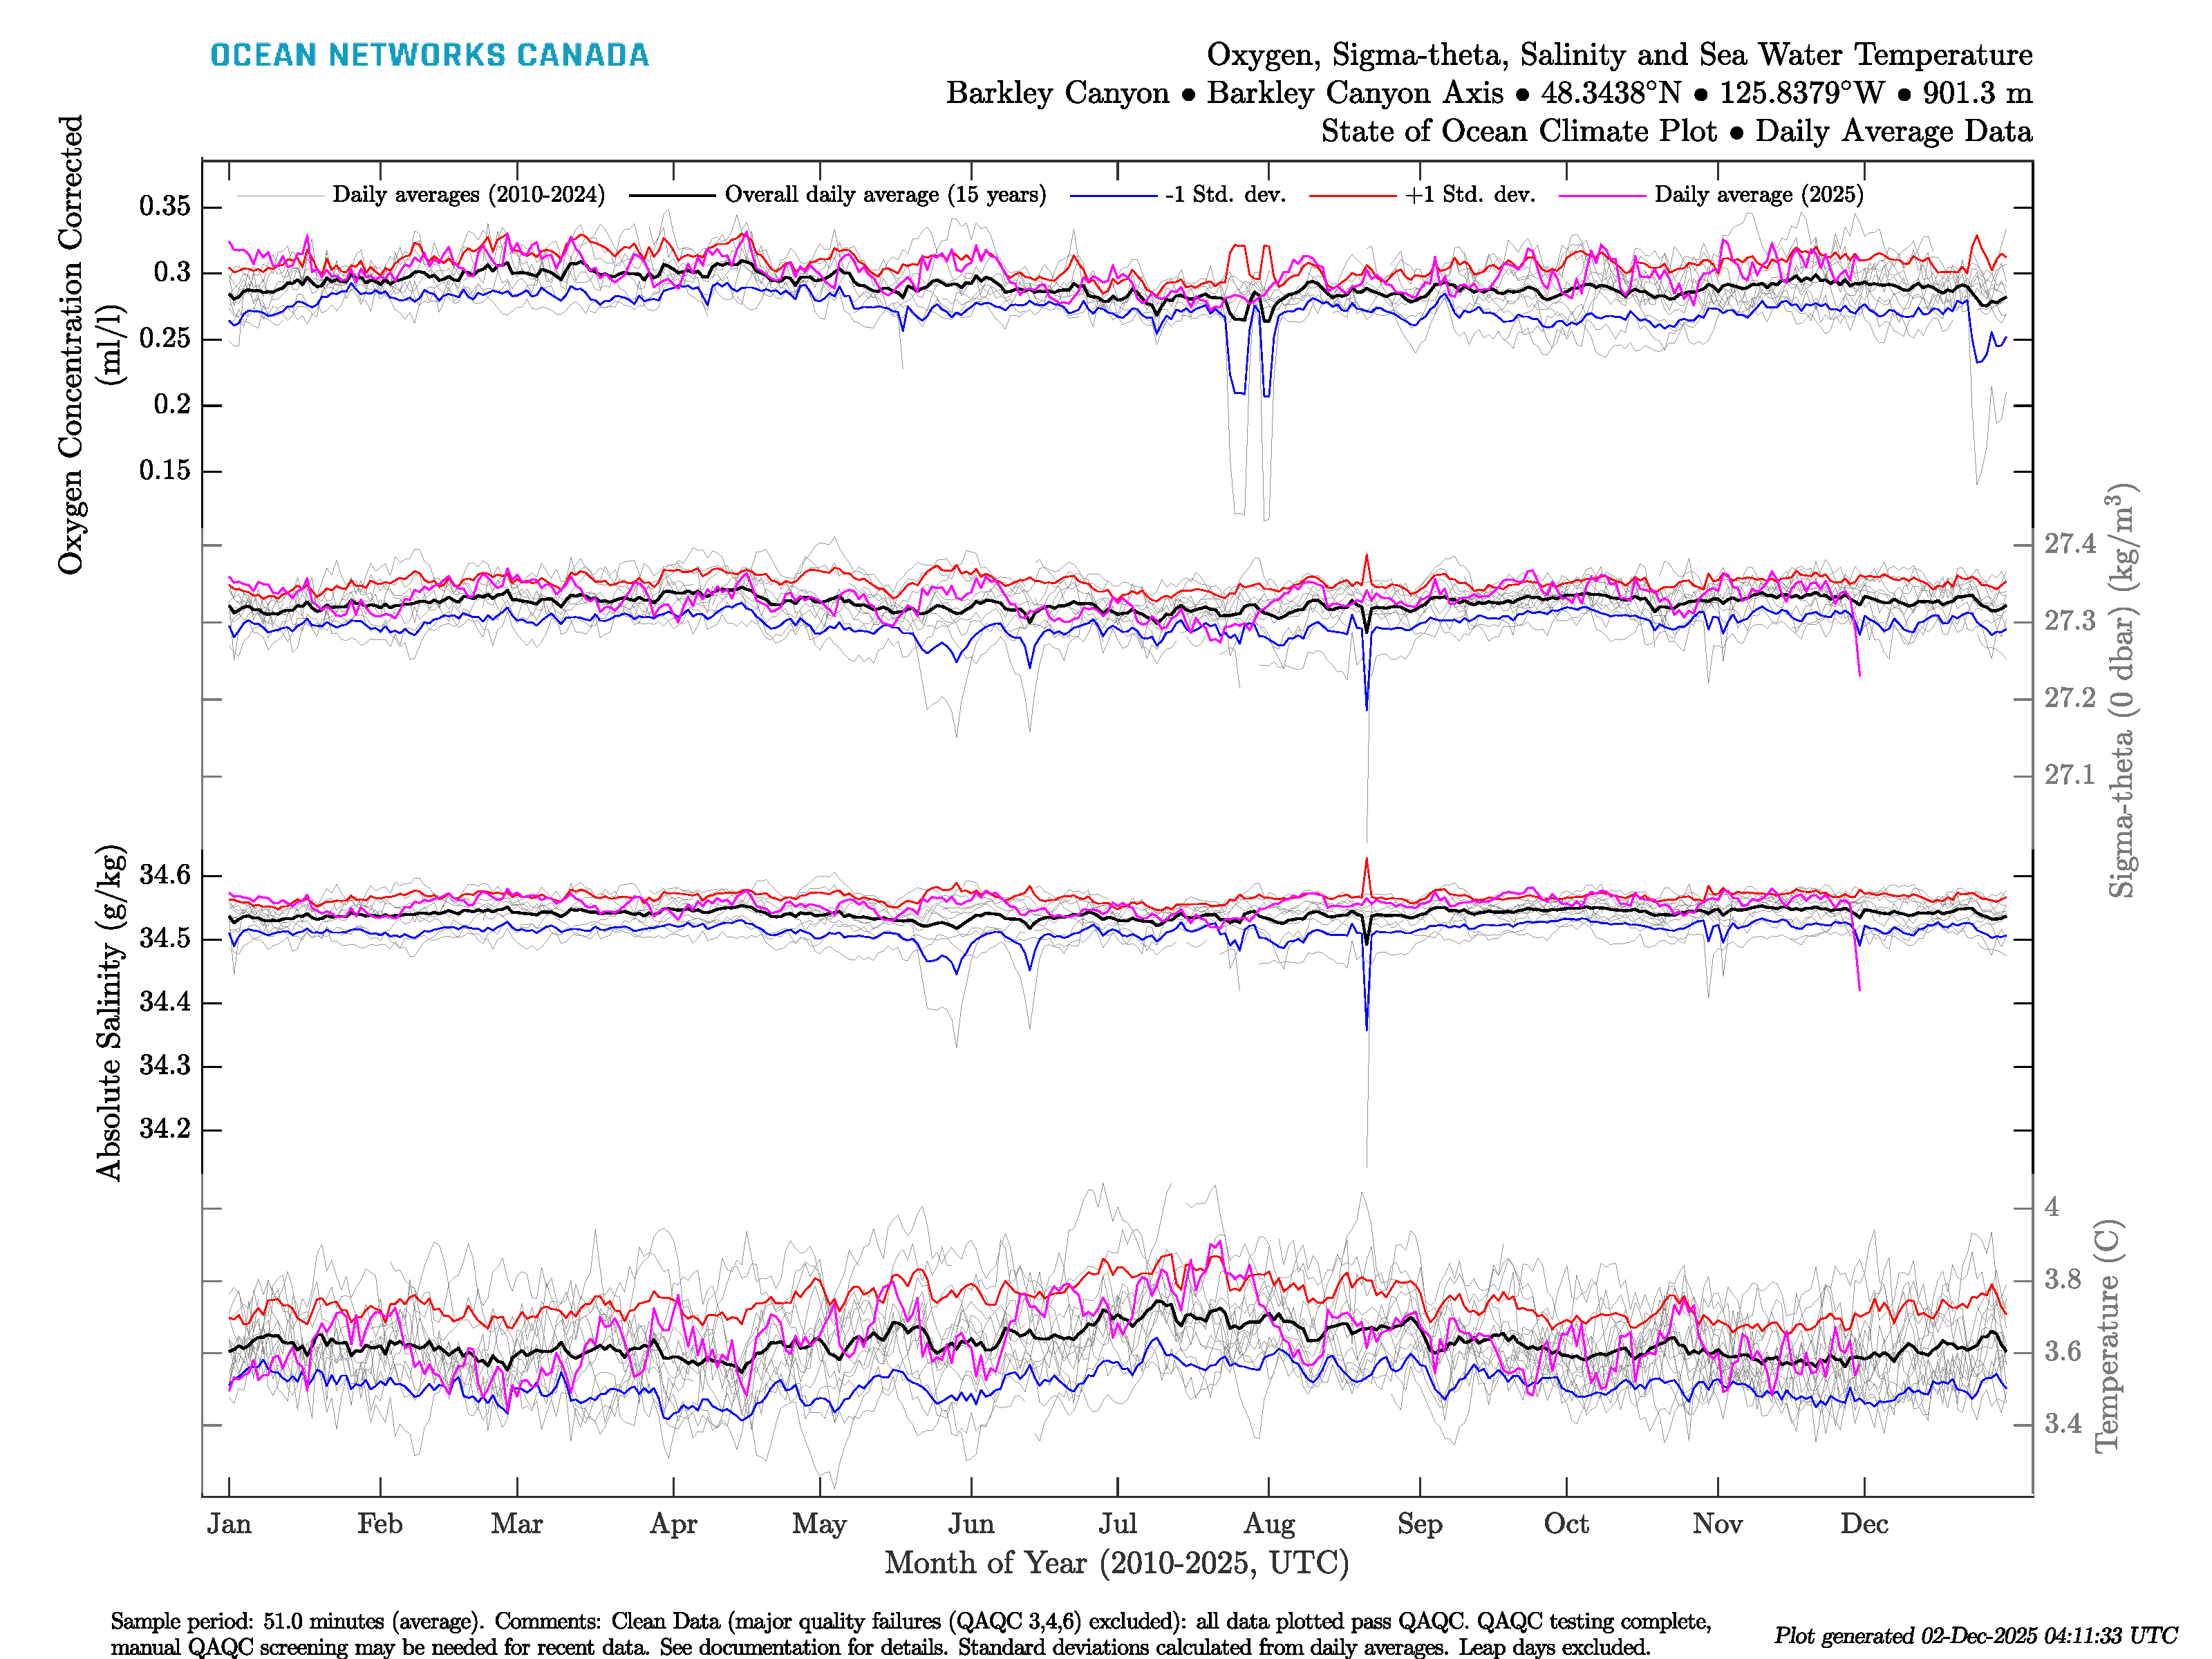Click the red +1 Std. dev. legend line
2212x1659 pixels.
(1352, 196)
